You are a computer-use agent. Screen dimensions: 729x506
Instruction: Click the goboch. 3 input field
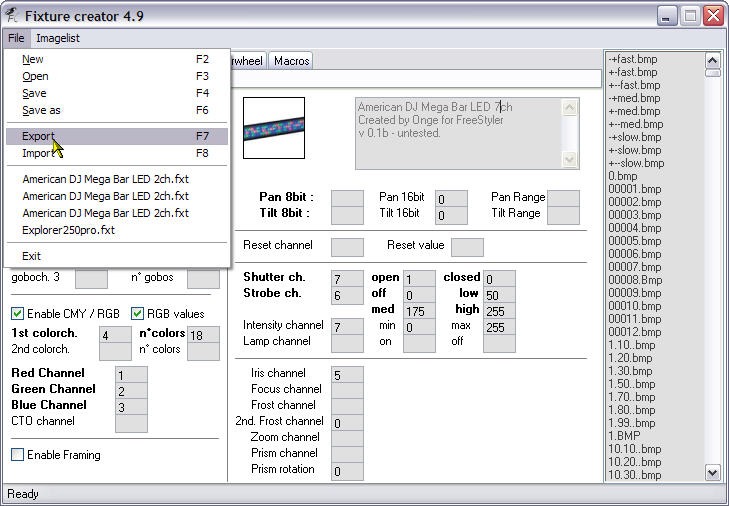click(92, 279)
